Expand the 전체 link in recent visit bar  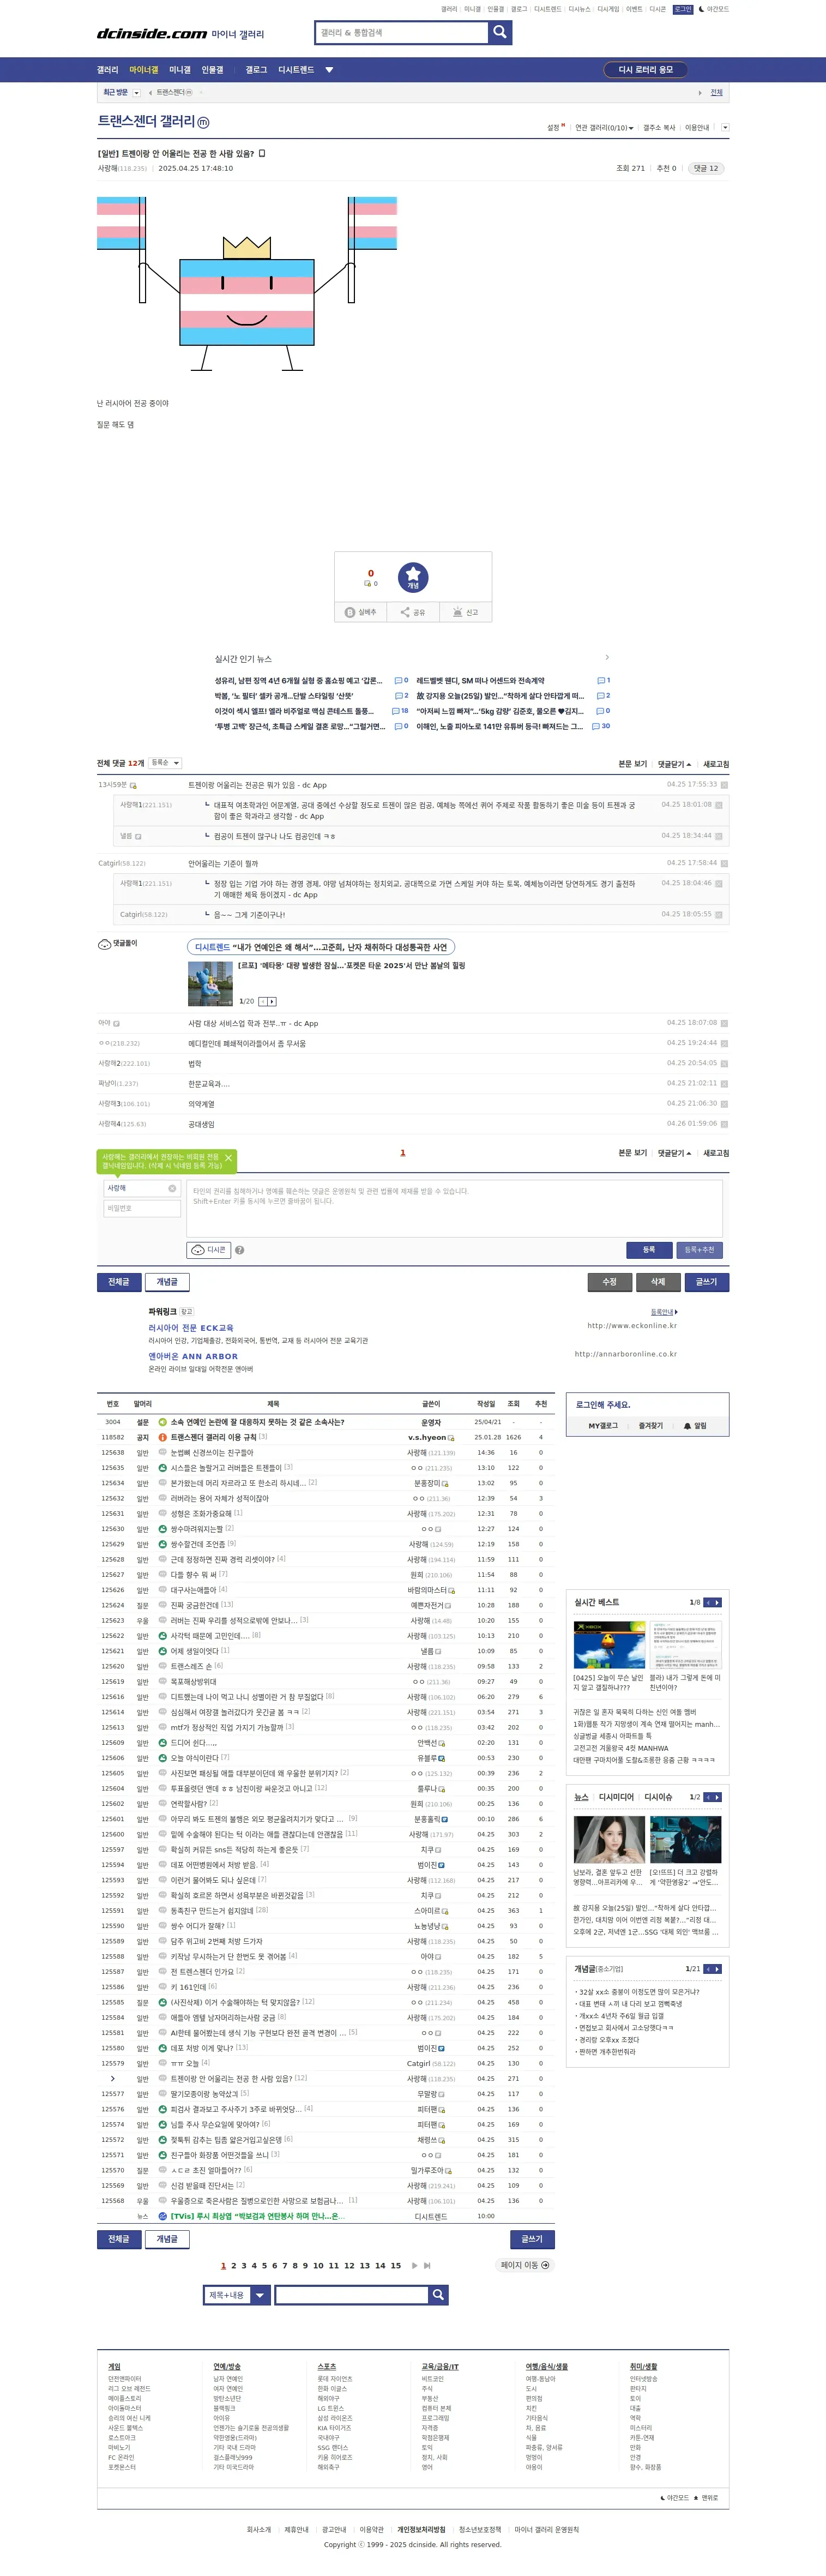716,93
